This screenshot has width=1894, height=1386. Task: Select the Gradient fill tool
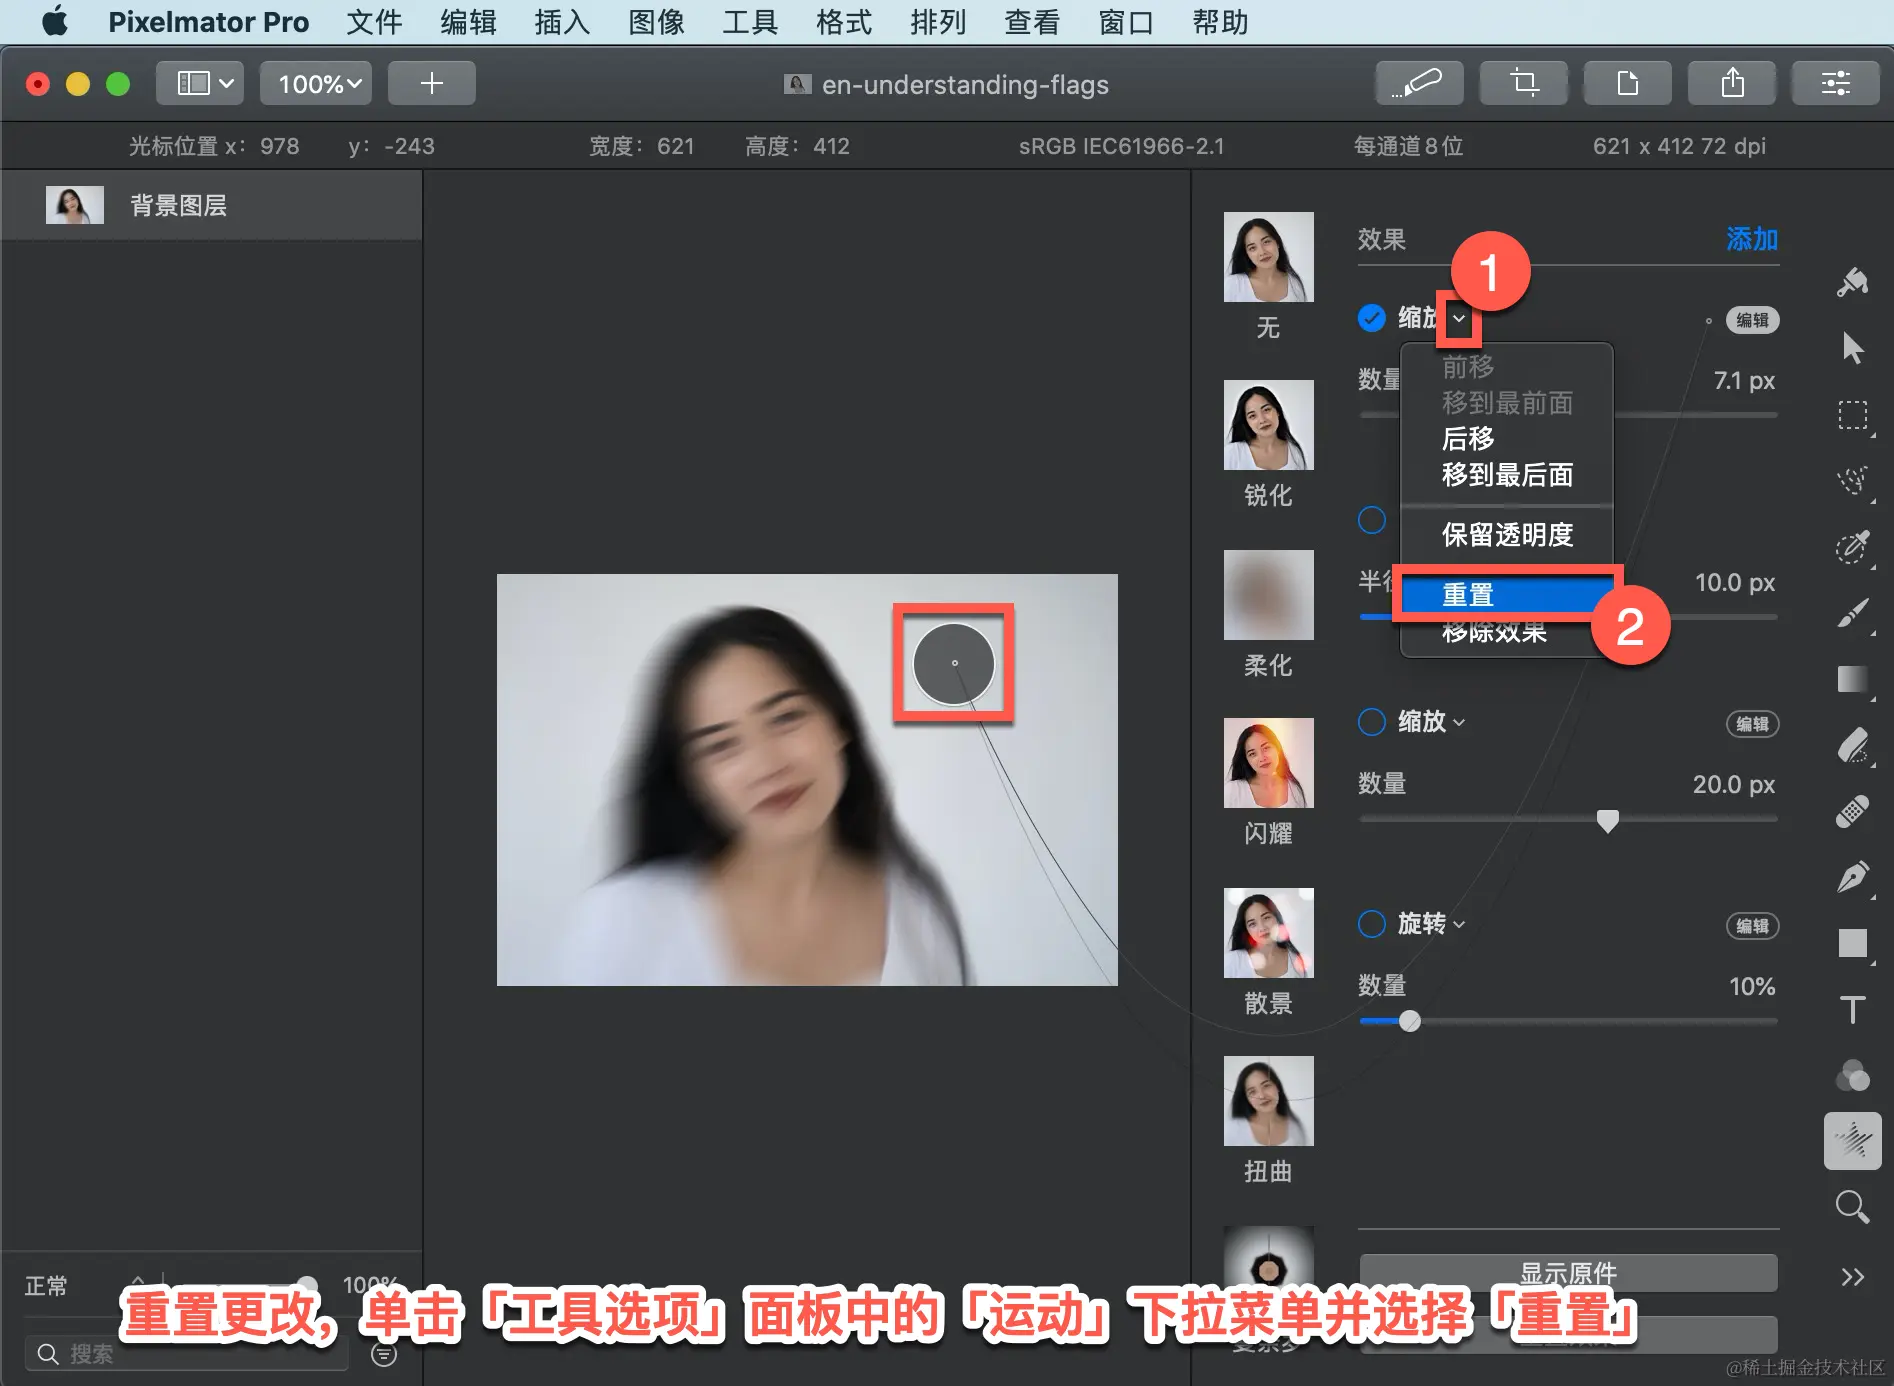[x=1852, y=678]
